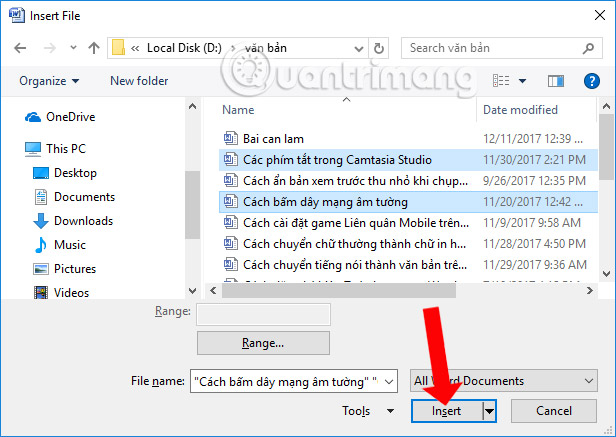Expand the address bar path dropdown

pos(358,49)
